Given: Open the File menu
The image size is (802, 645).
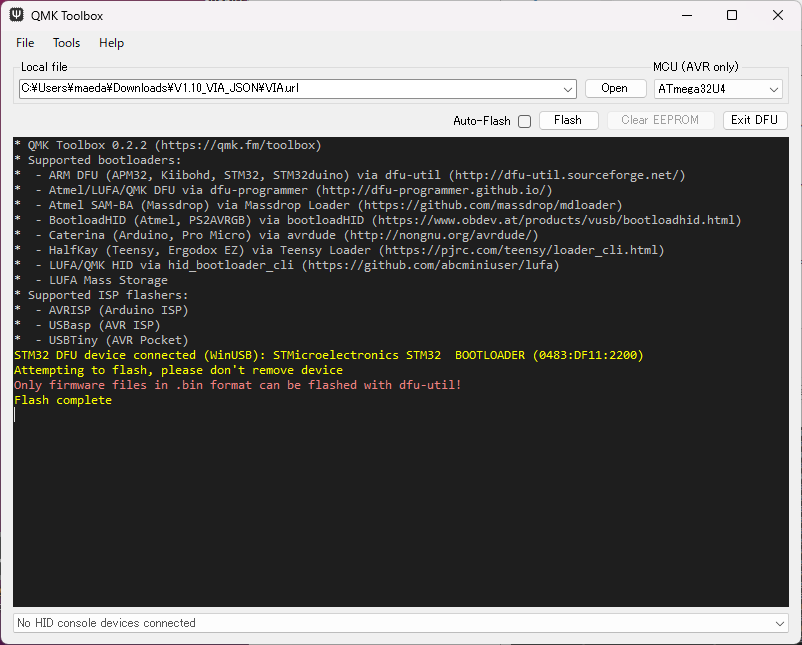Looking at the screenshot, I should 25,43.
